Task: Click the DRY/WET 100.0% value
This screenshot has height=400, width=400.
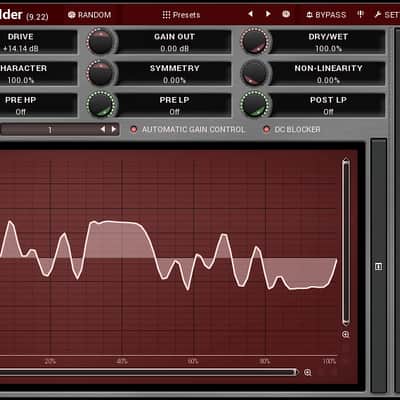Action: pos(328,49)
